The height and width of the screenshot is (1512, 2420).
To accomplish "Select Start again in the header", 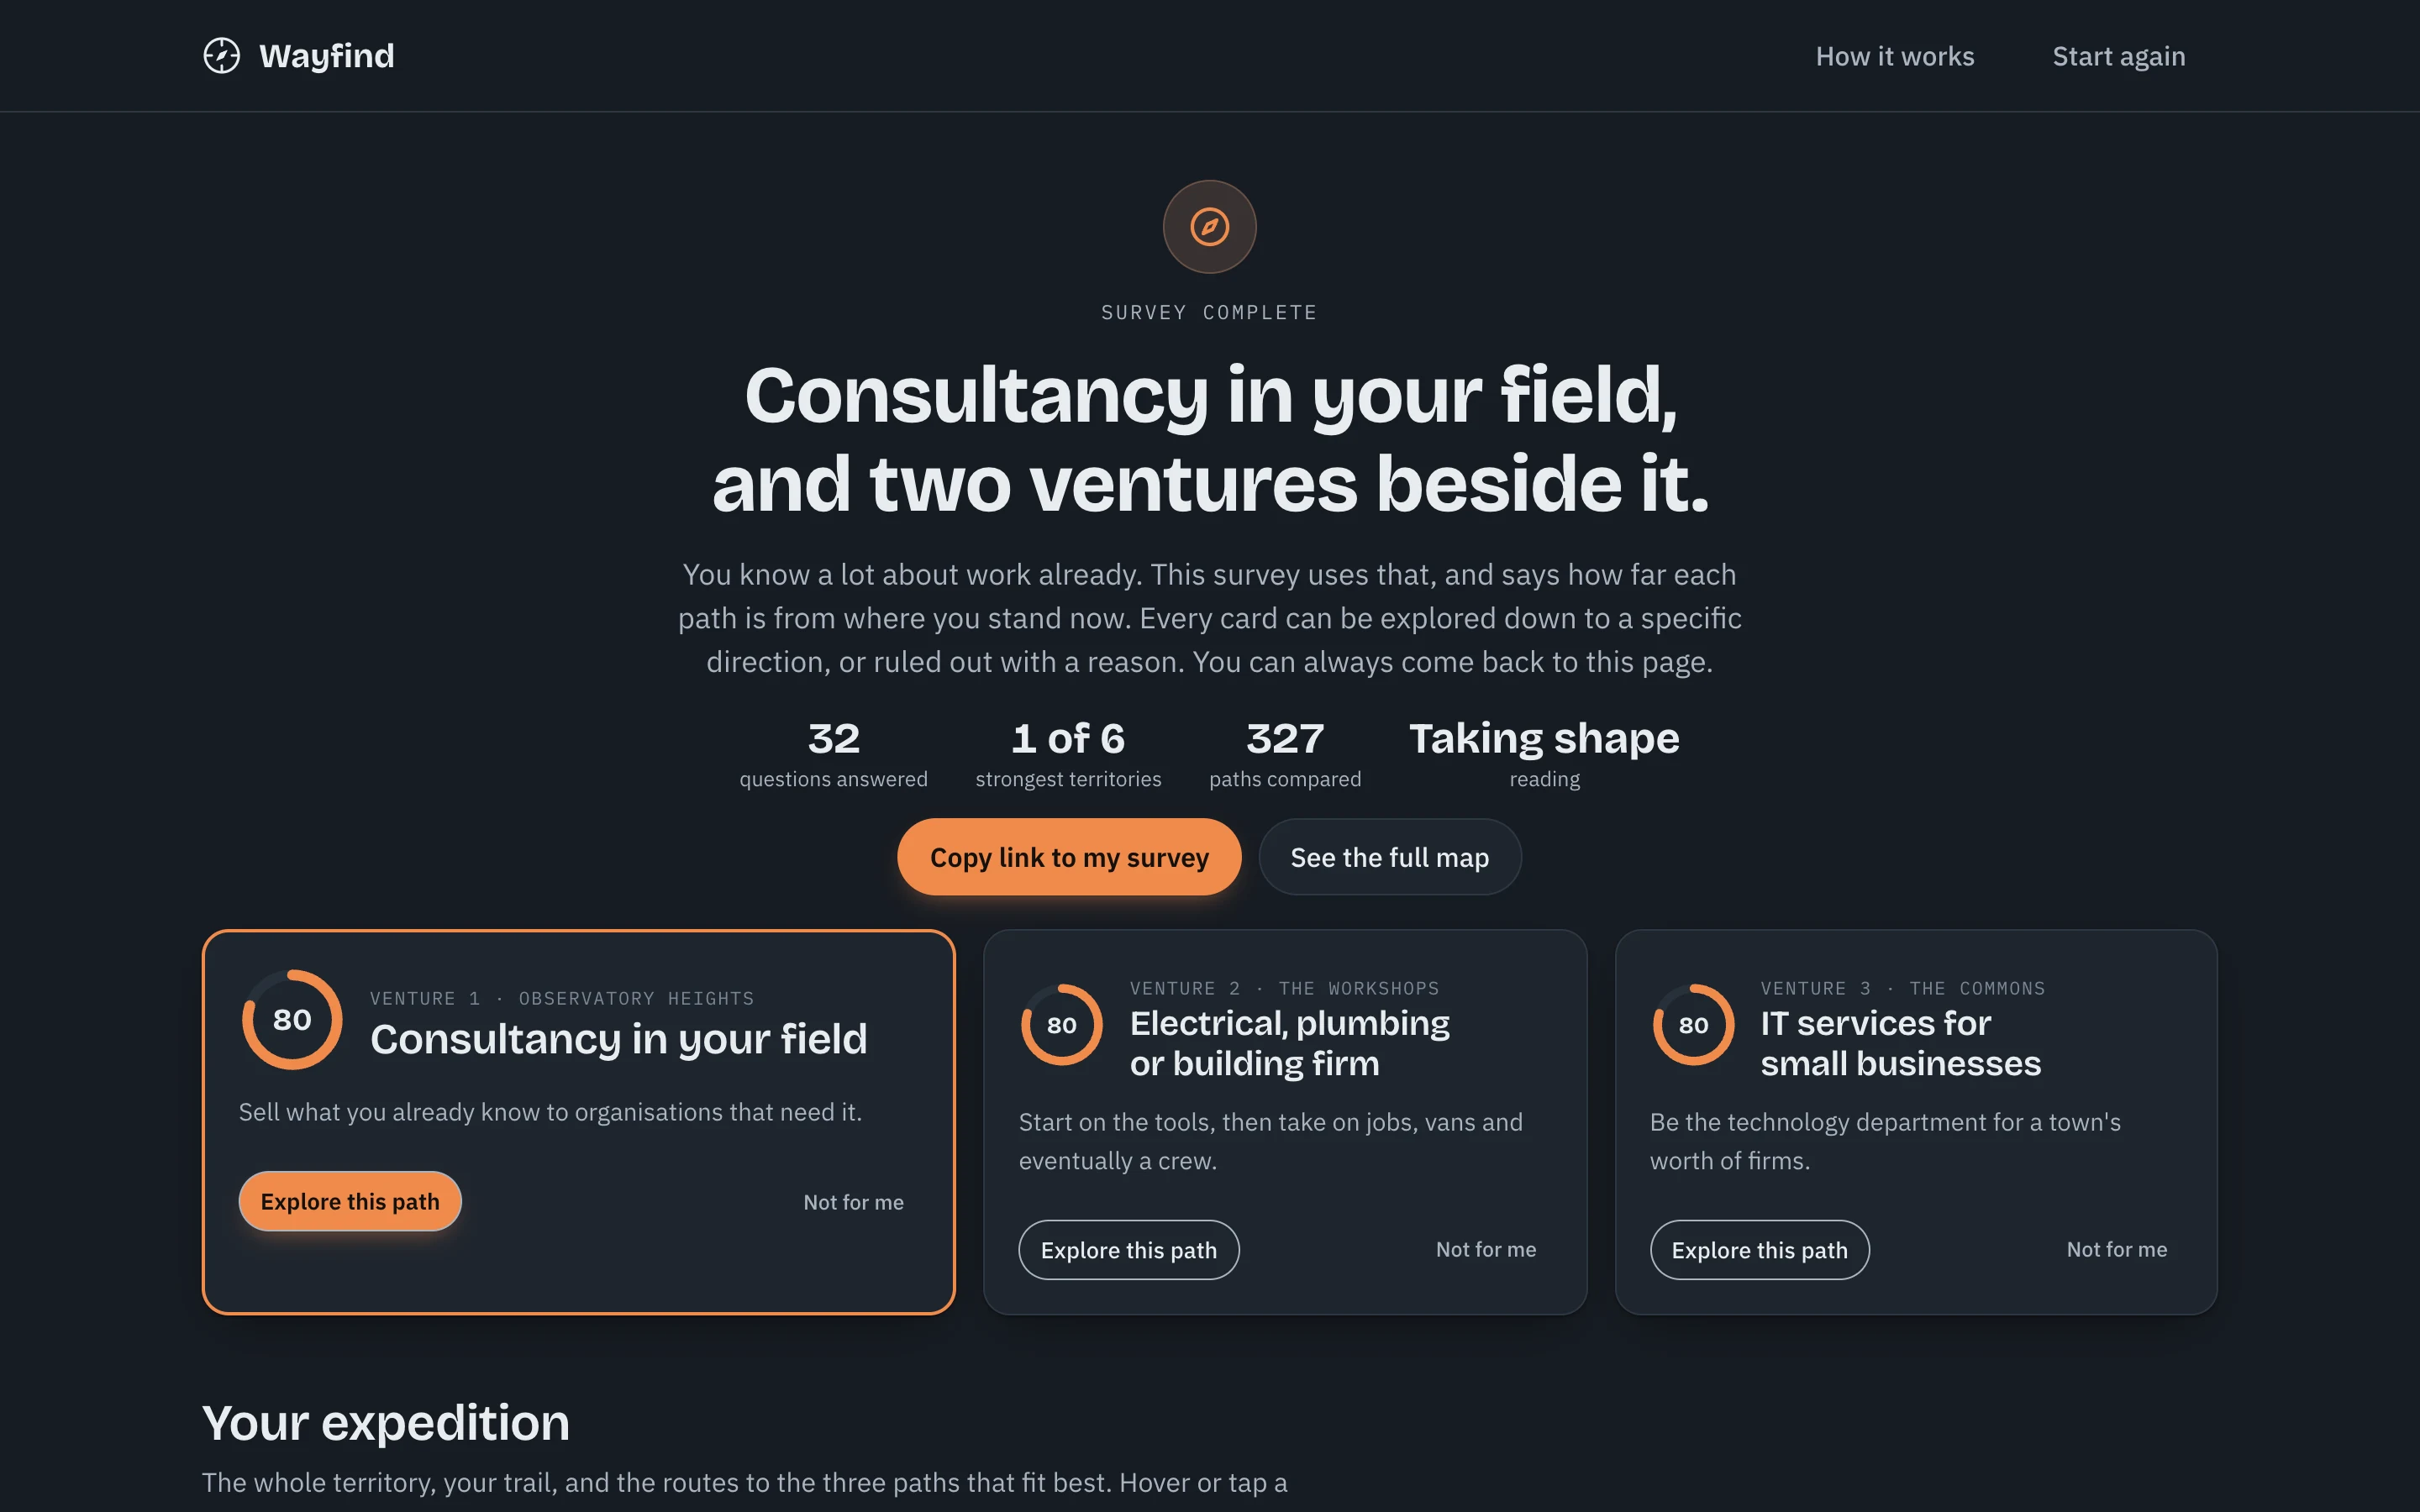I will click(x=2119, y=56).
